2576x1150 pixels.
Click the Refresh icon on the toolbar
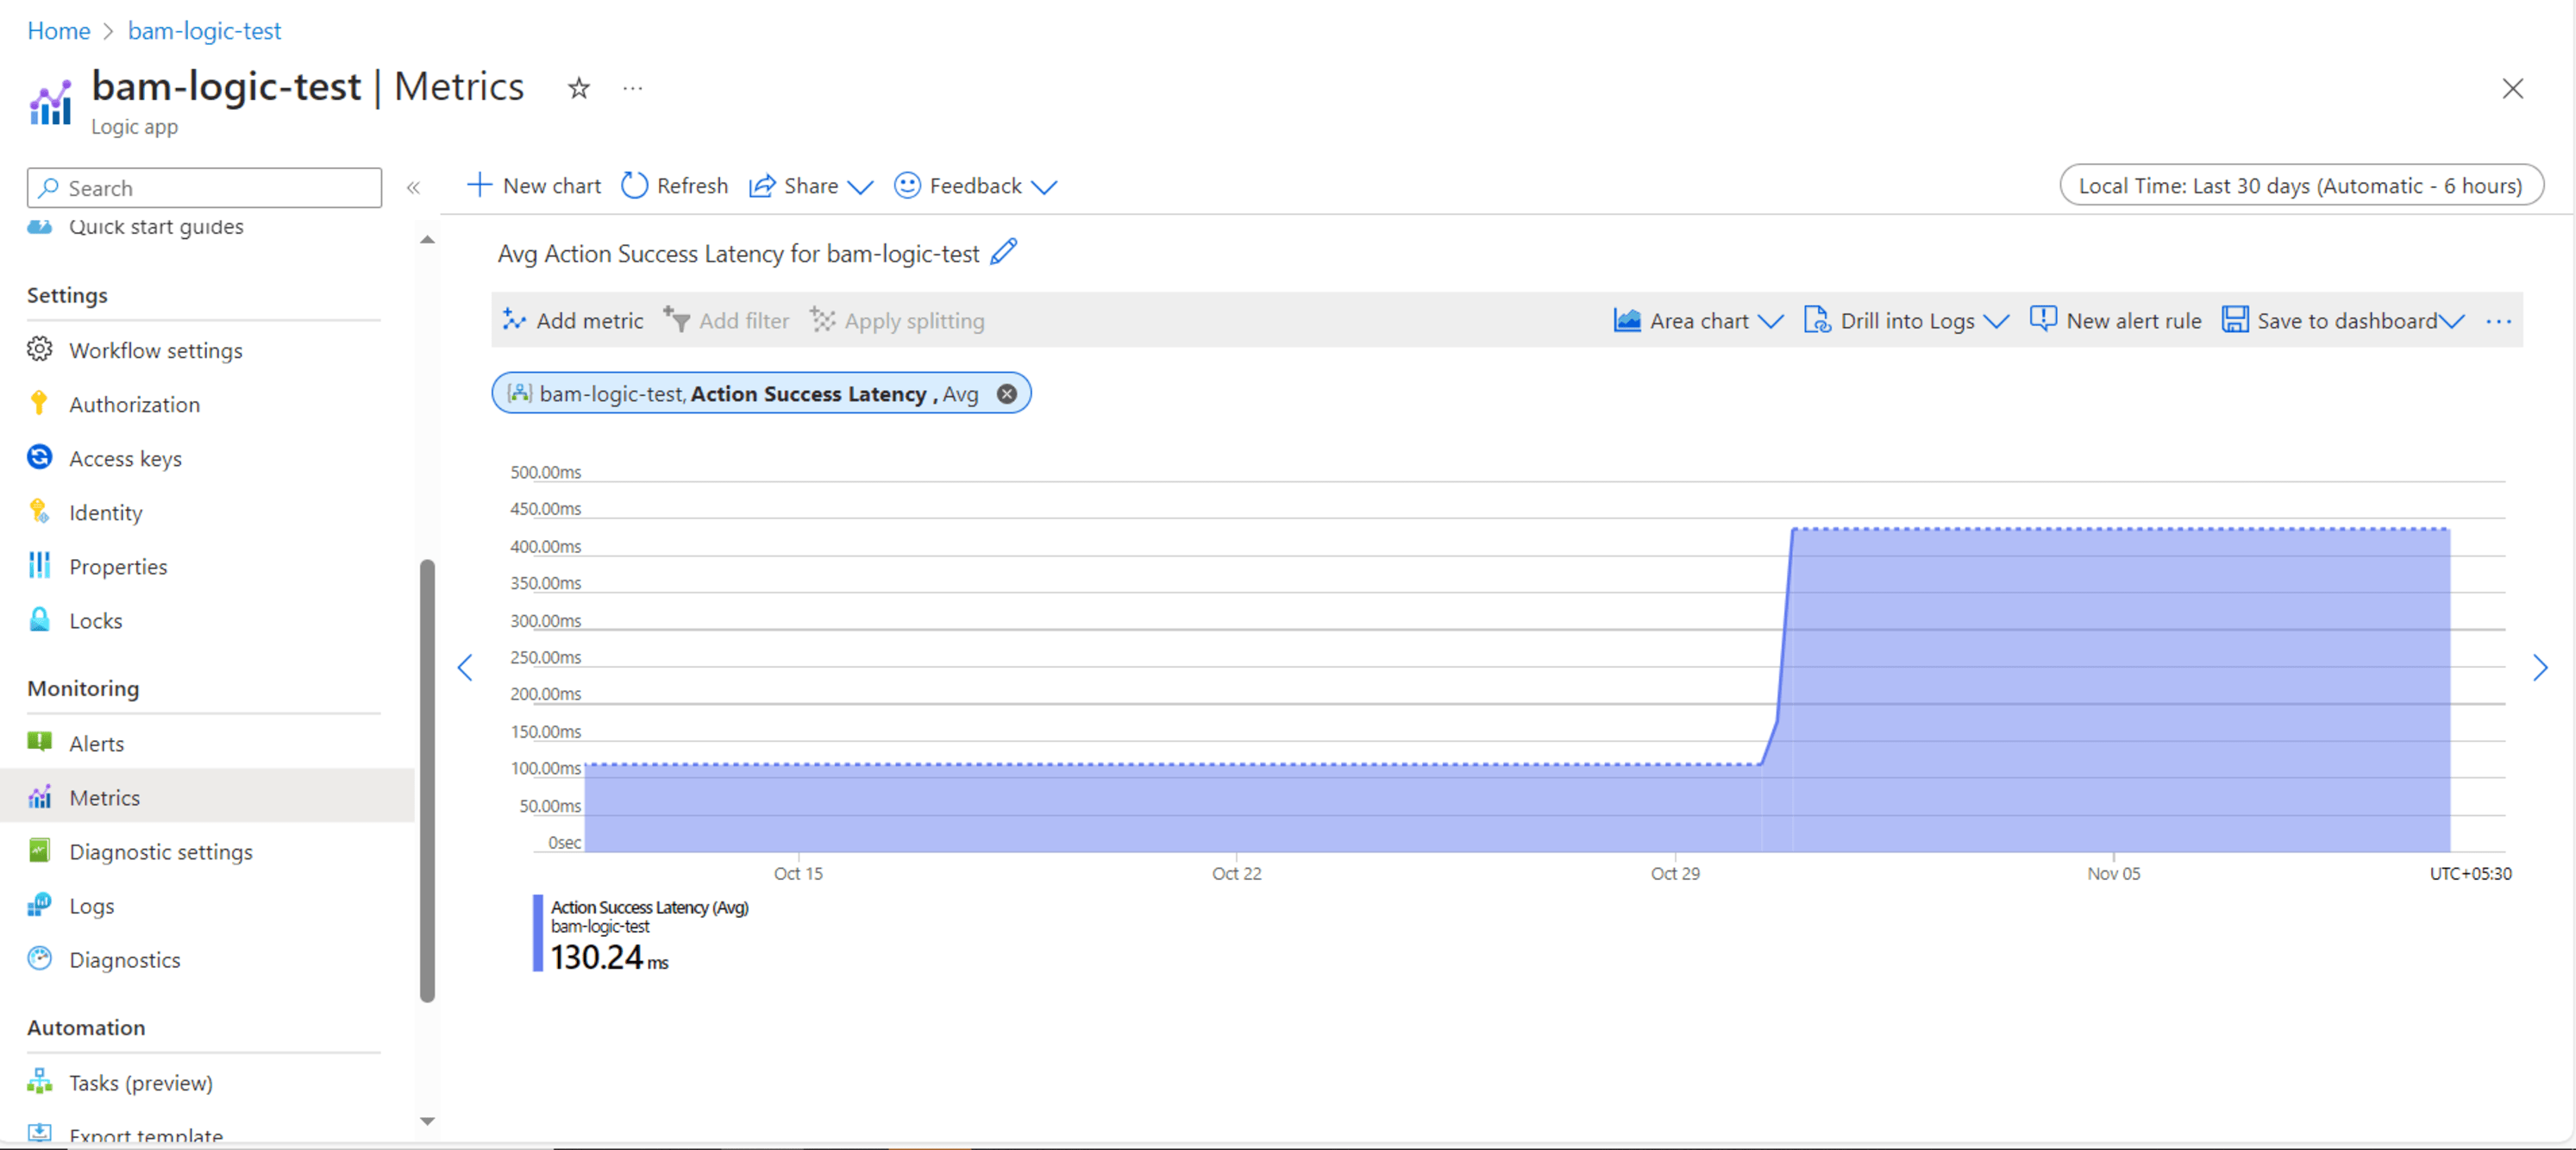pos(634,186)
